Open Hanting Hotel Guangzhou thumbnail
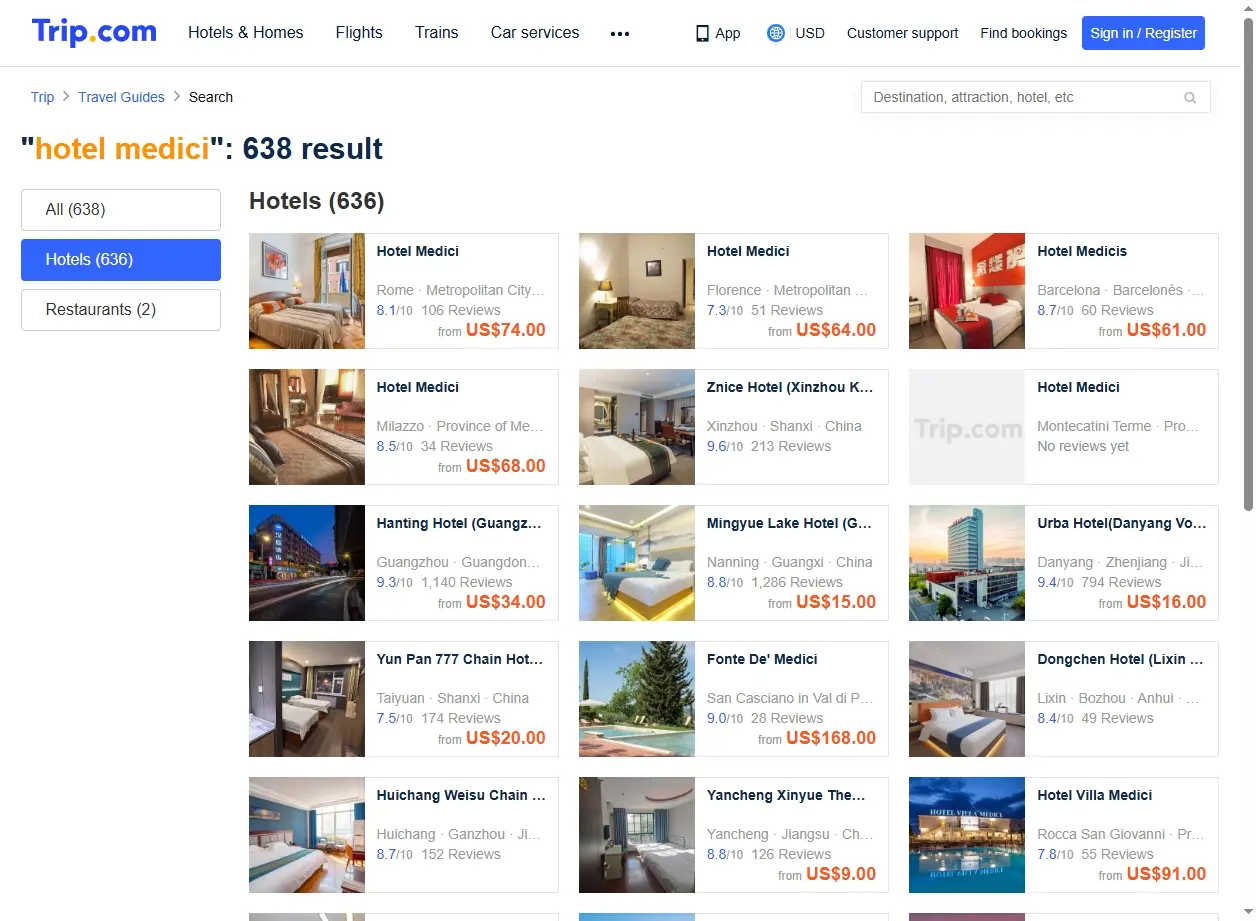 point(307,563)
